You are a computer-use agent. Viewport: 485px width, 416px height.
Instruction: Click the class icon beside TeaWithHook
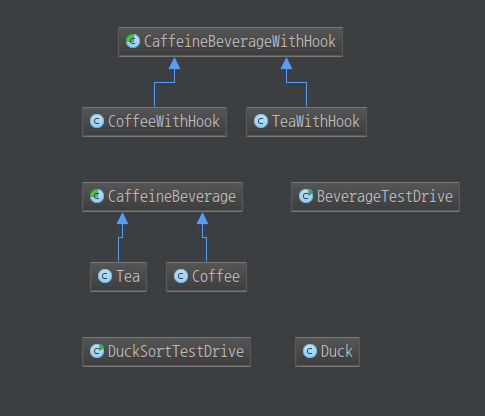point(261,121)
